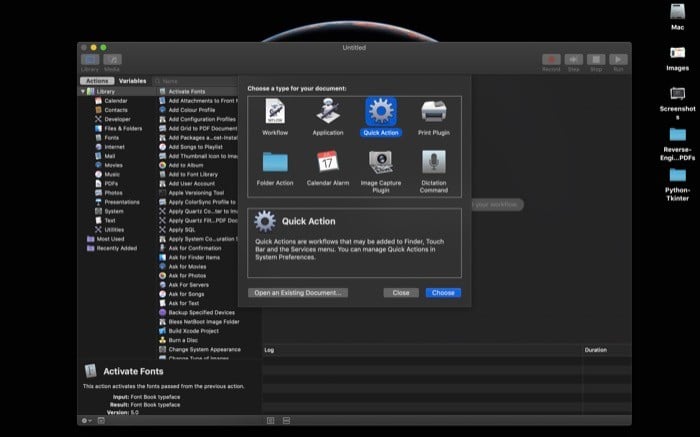The width and height of the screenshot is (700, 437).
Task: Open the Reverse-Engi...PDFs desktop folder
Action: [677, 144]
